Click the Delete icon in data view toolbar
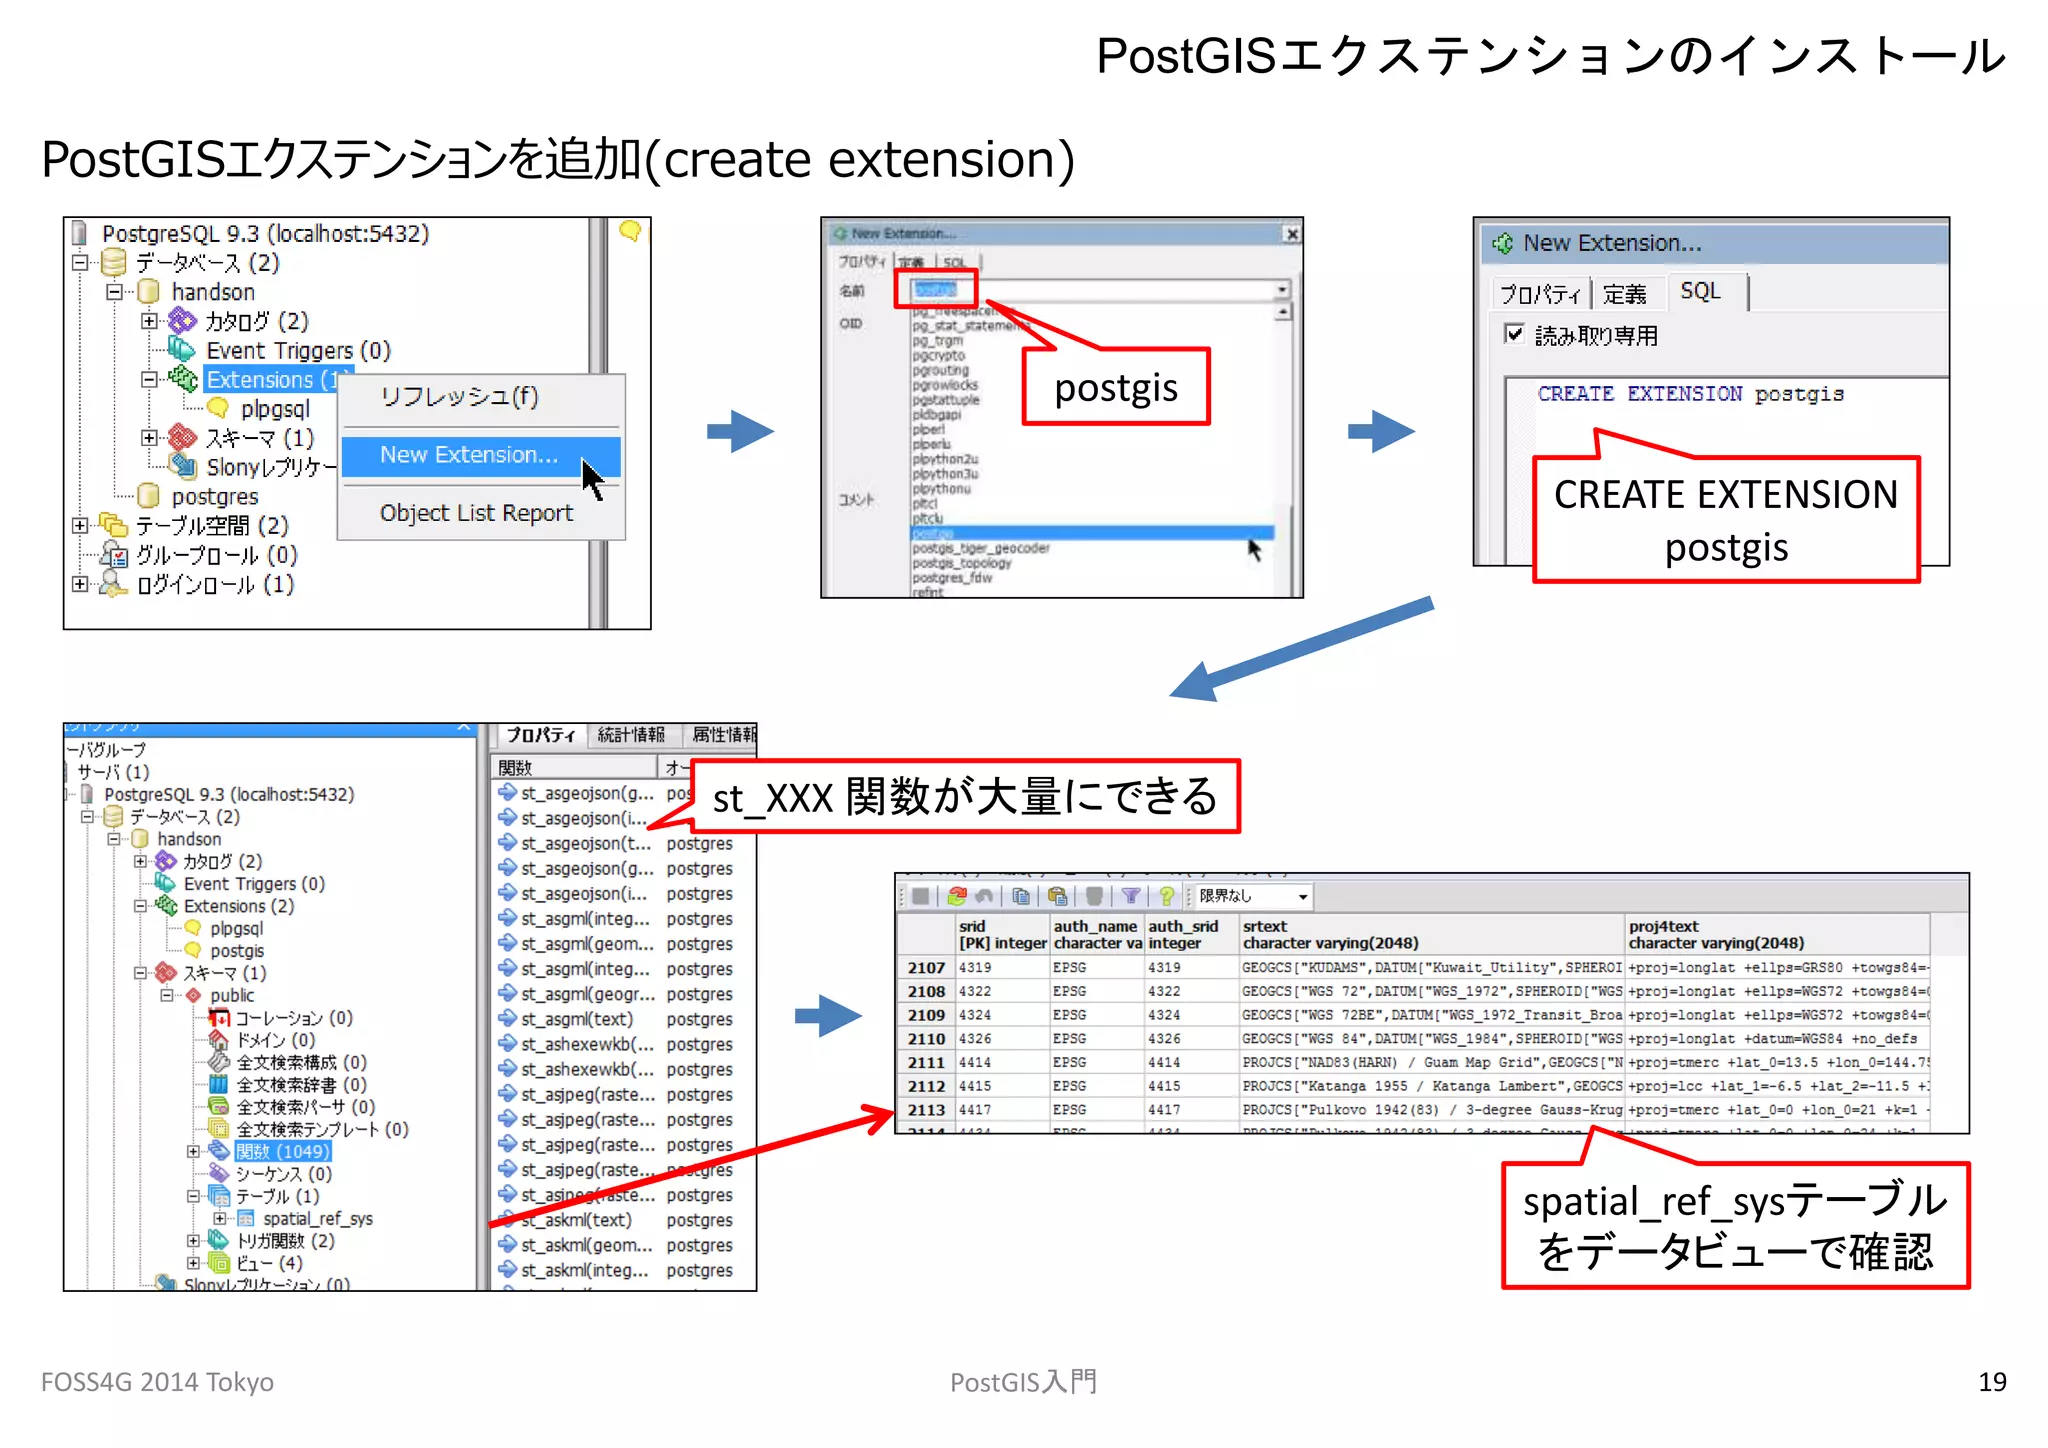The image size is (2048, 1448). point(1094,896)
